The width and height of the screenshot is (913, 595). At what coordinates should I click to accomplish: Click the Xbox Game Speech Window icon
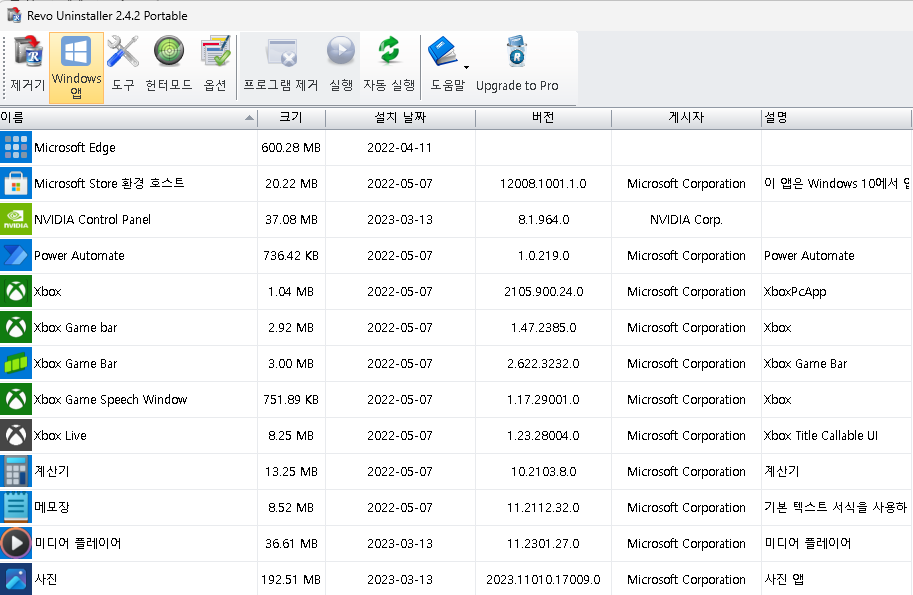click(16, 400)
